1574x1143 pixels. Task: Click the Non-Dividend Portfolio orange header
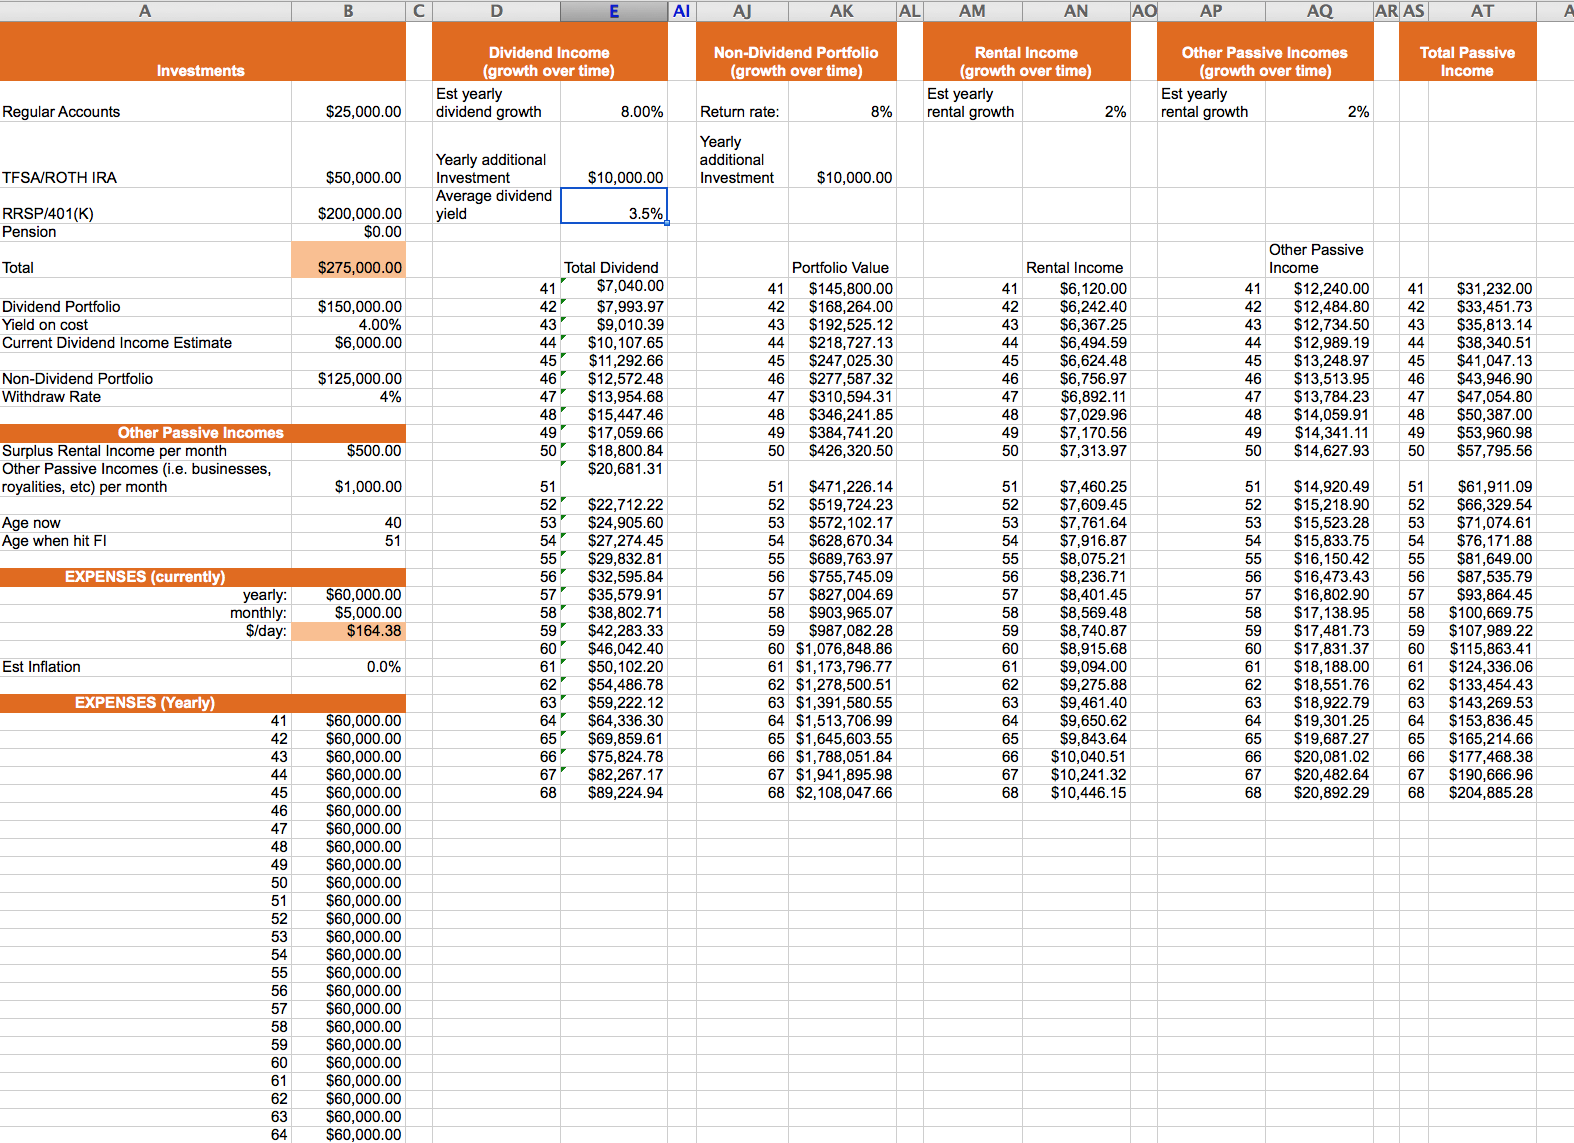796,52
